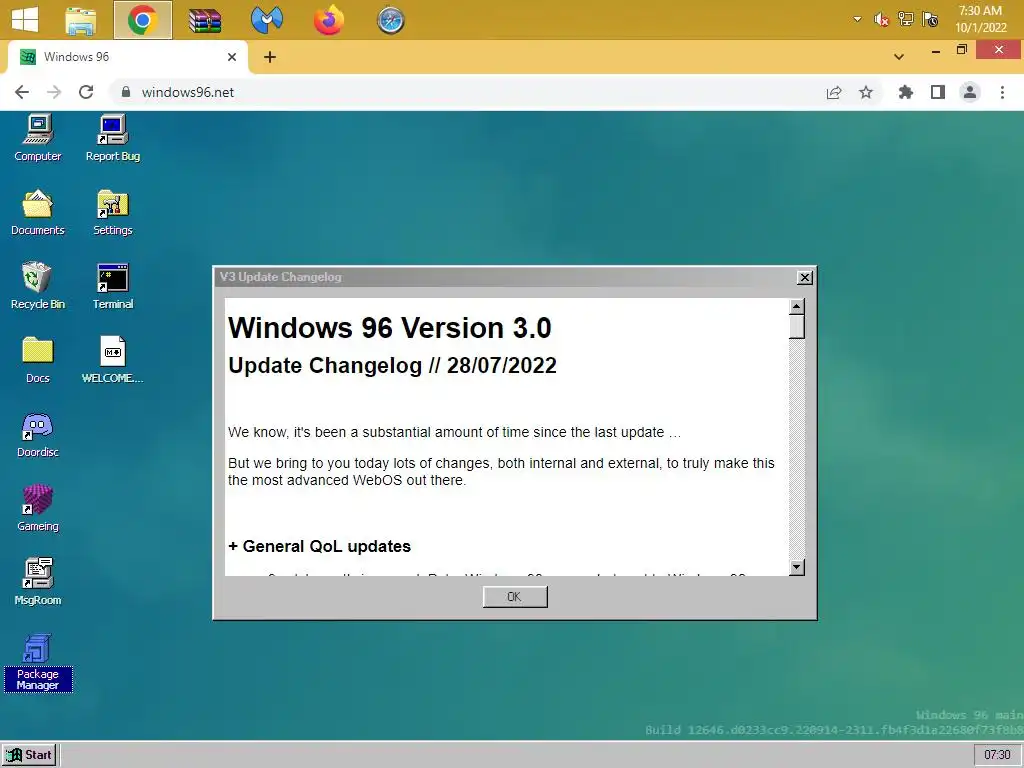
Task: Open a new Chrome tab
Action: coord(270,57)
